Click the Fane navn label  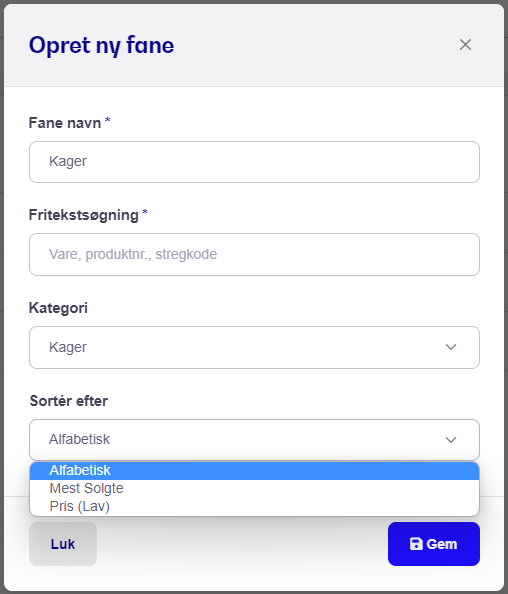[65, 123]
